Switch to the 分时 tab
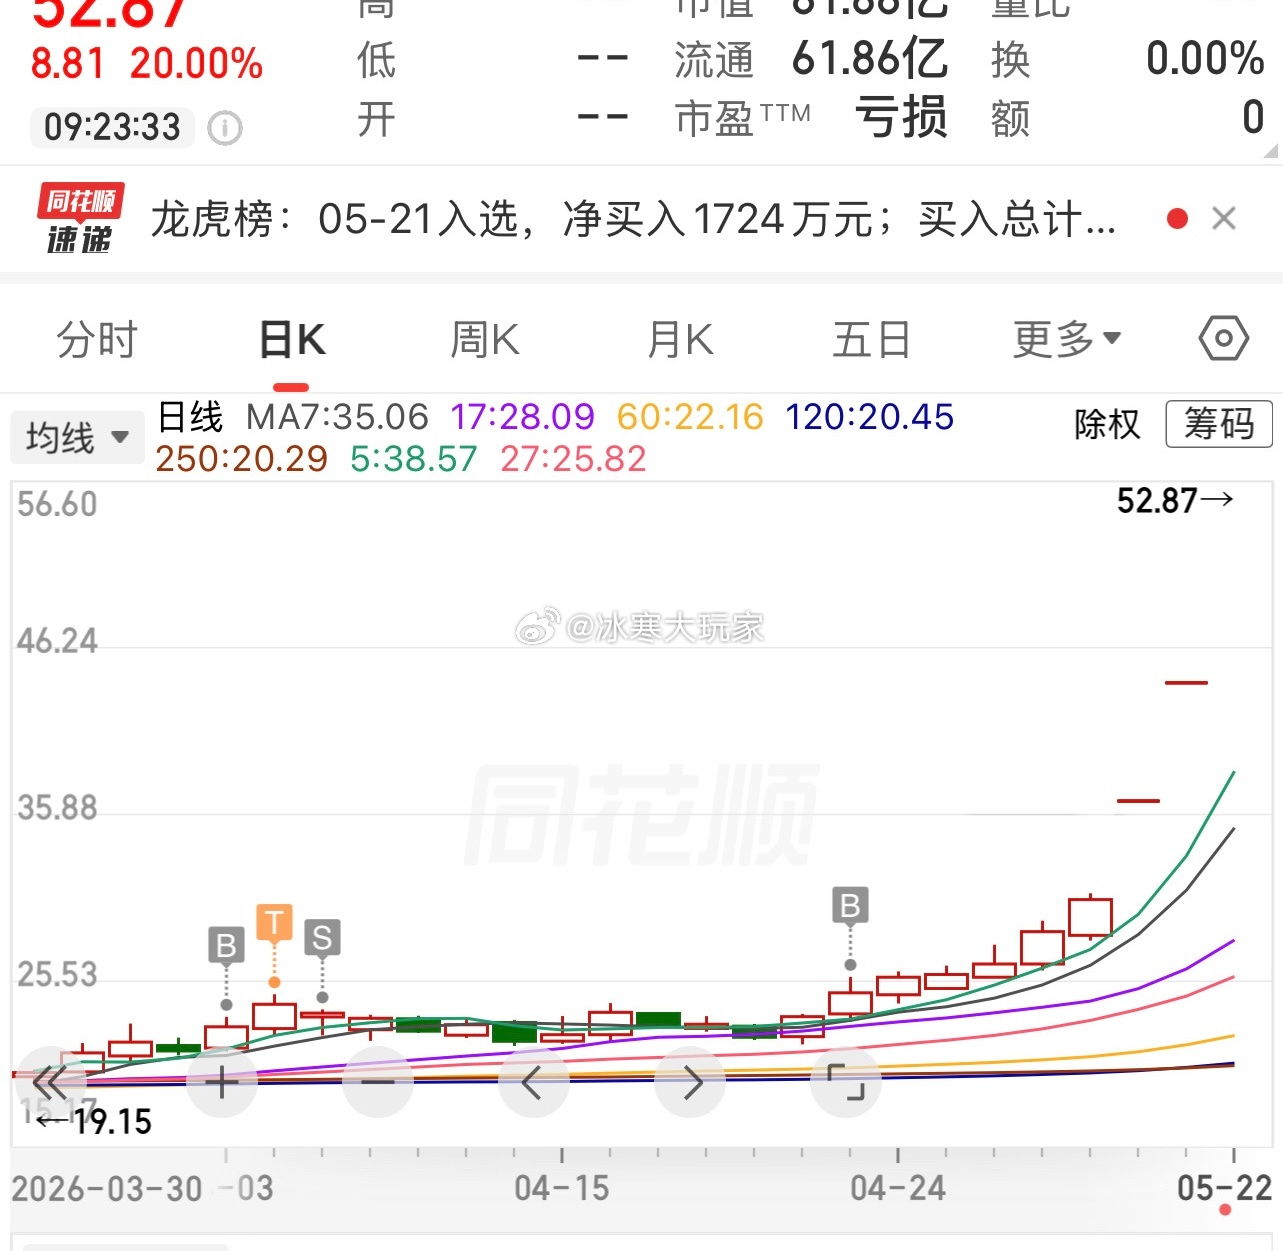This screenshot has height=1251, width=1283. [x=96, y=340]
